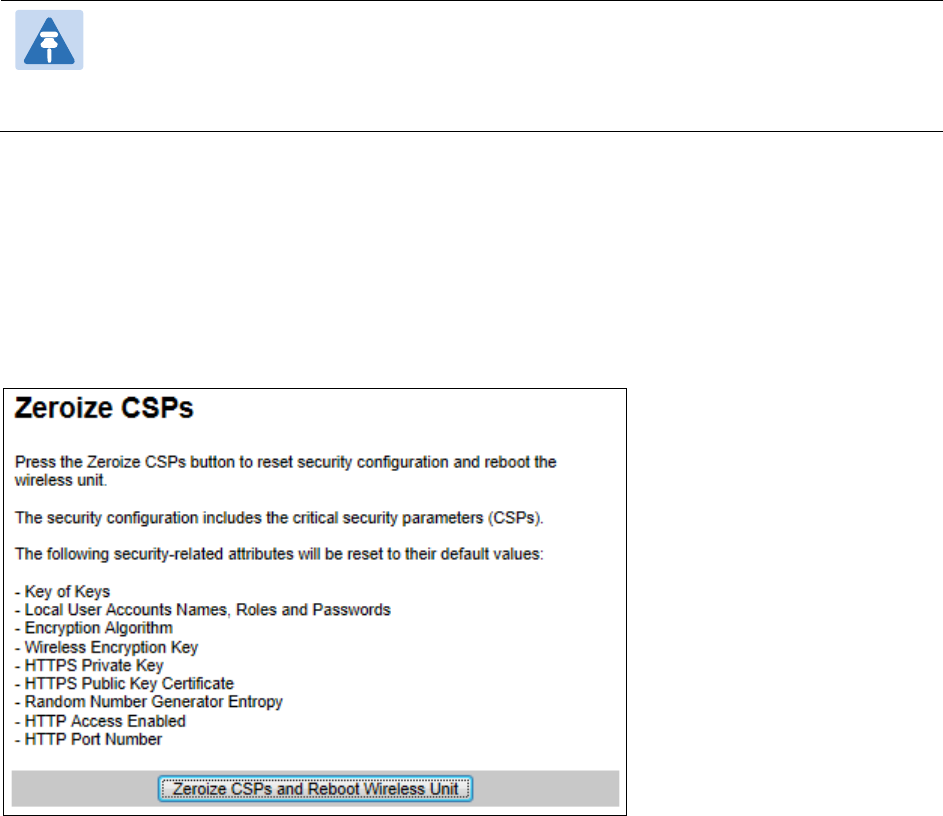
Task: Click the '- HTTPS Private Key' entry
Action: [x=89, y=665]
